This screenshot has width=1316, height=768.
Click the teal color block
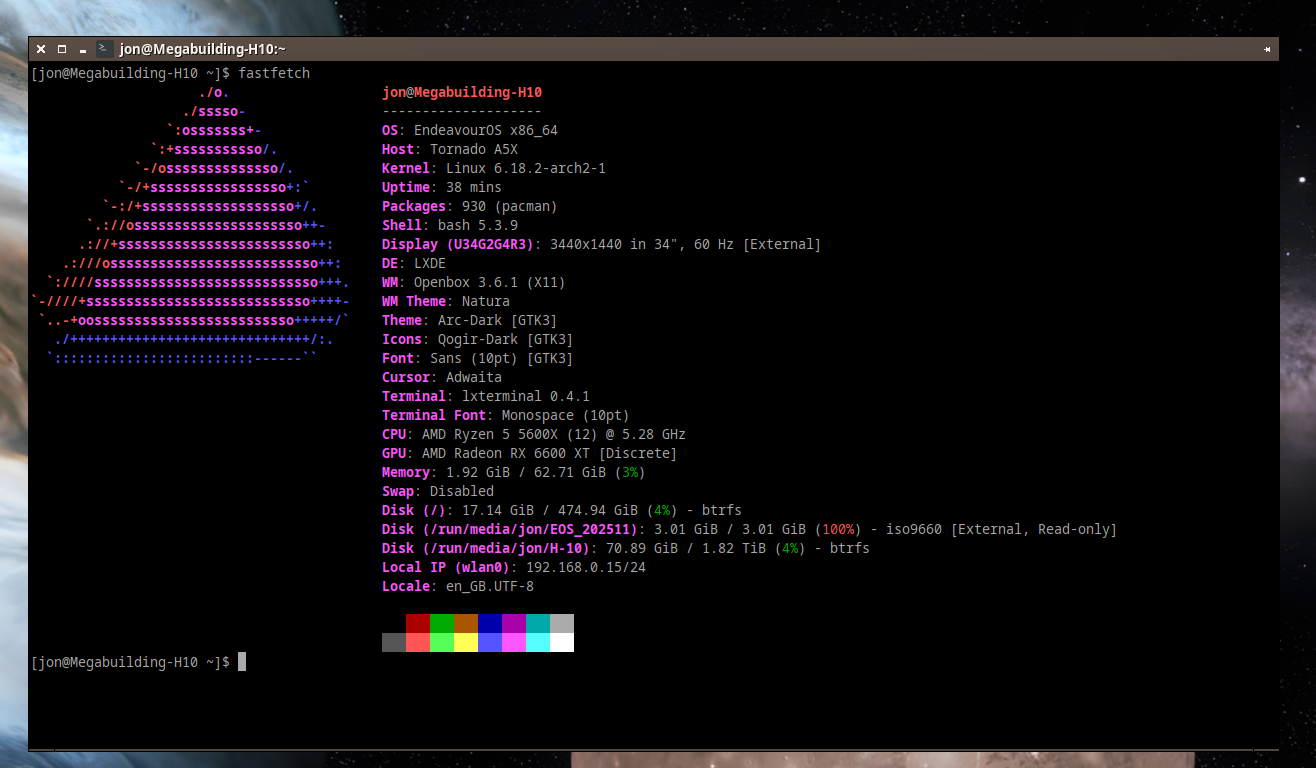(538, 623)
